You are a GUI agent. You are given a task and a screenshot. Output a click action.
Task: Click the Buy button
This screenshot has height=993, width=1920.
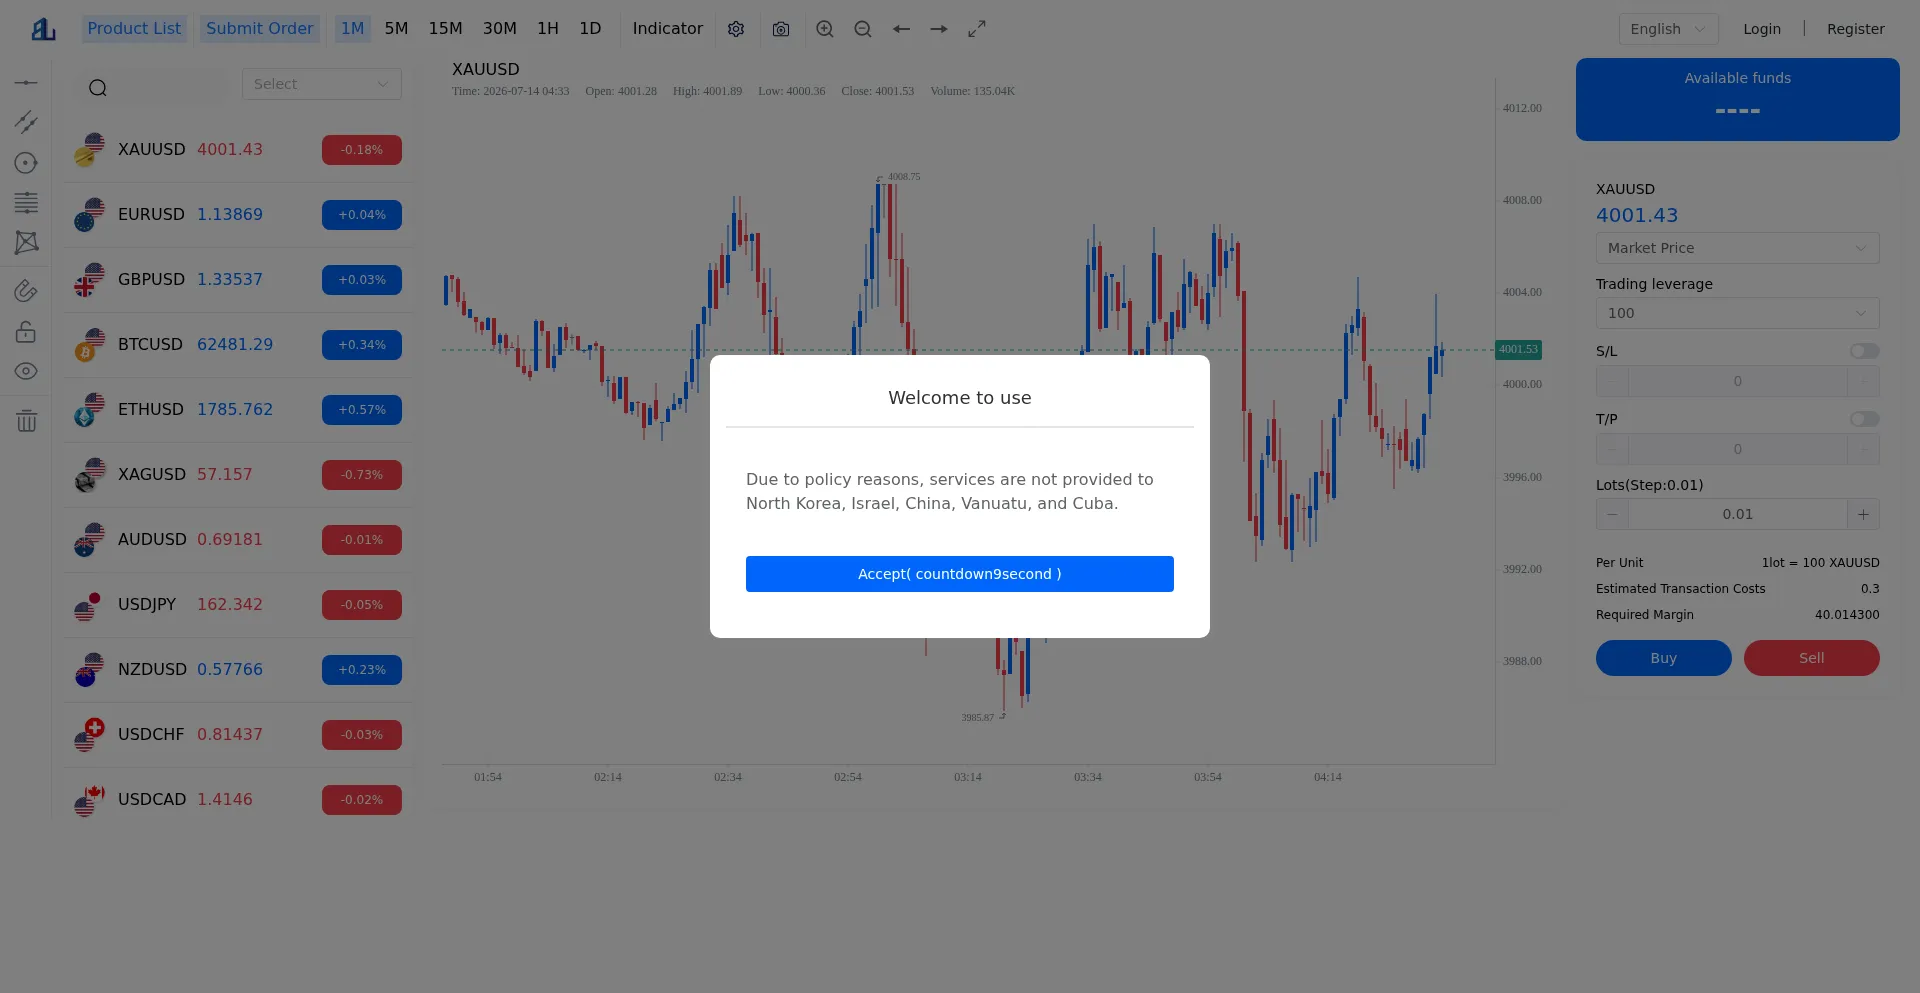click(1664, 658)
